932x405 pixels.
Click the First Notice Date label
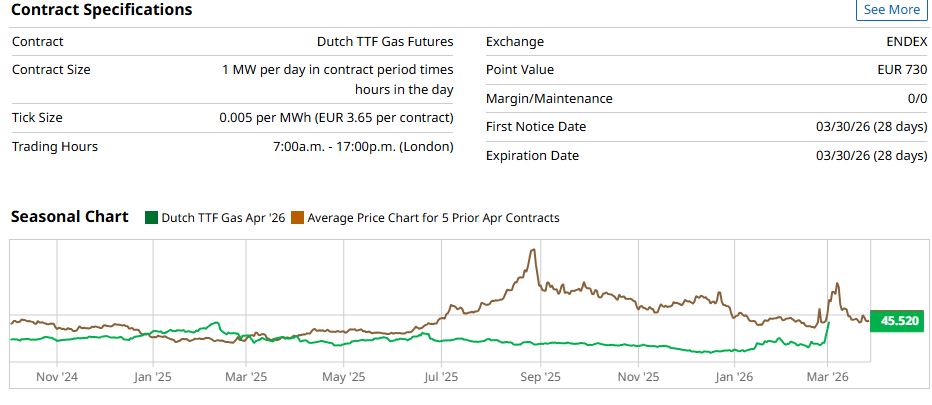536,127
